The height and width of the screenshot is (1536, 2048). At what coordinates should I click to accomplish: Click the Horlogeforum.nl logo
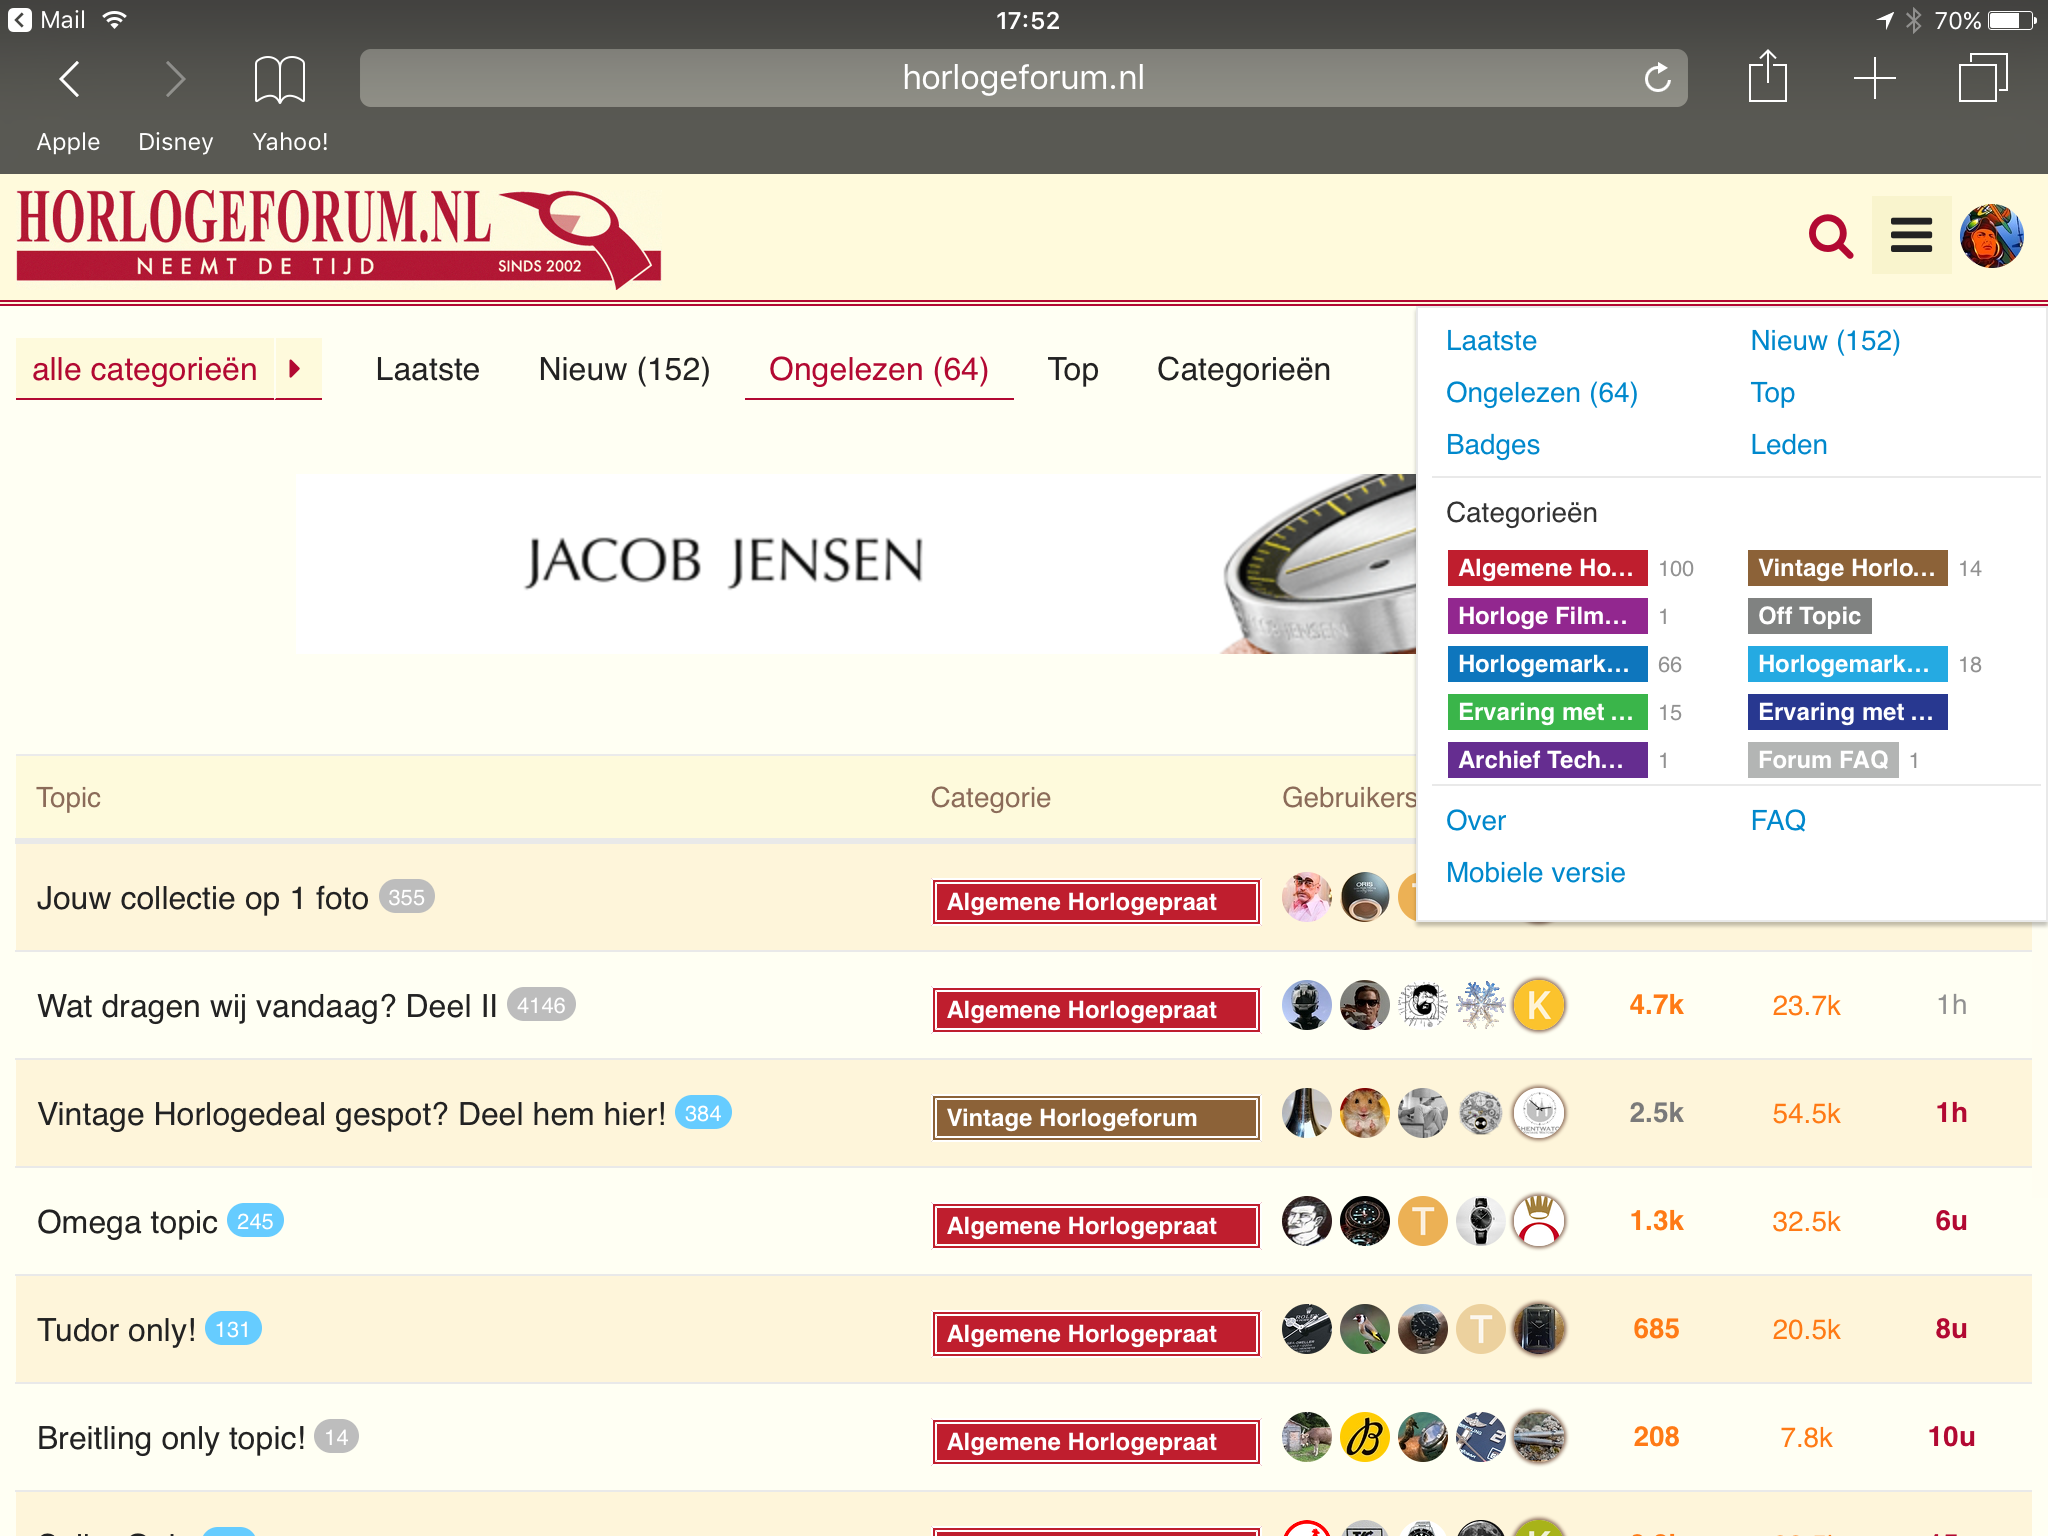(x=338, y=238)
